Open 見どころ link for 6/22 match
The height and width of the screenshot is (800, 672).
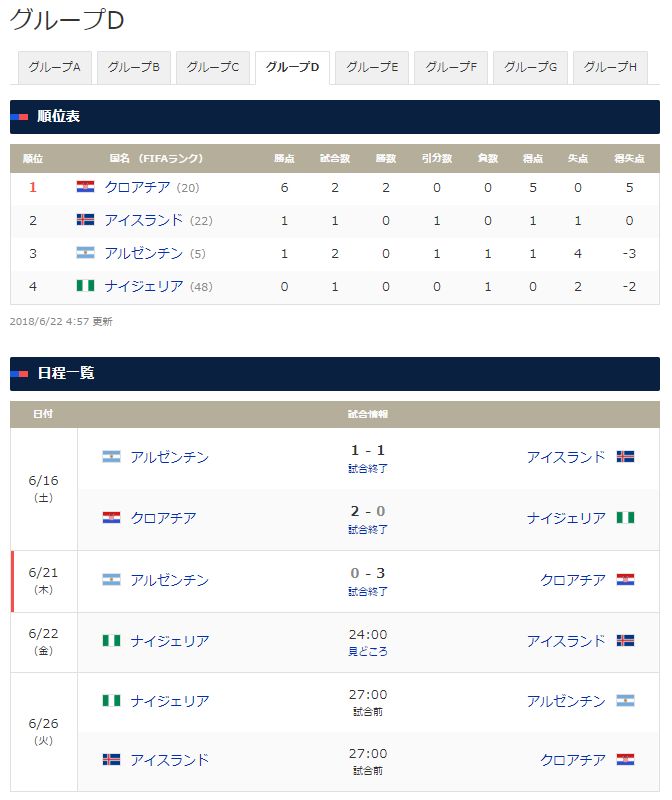368,652
